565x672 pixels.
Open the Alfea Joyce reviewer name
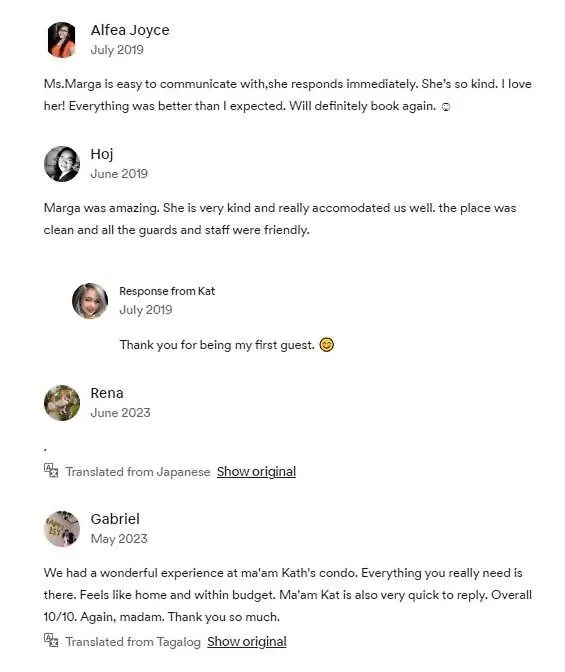[130, 30]
